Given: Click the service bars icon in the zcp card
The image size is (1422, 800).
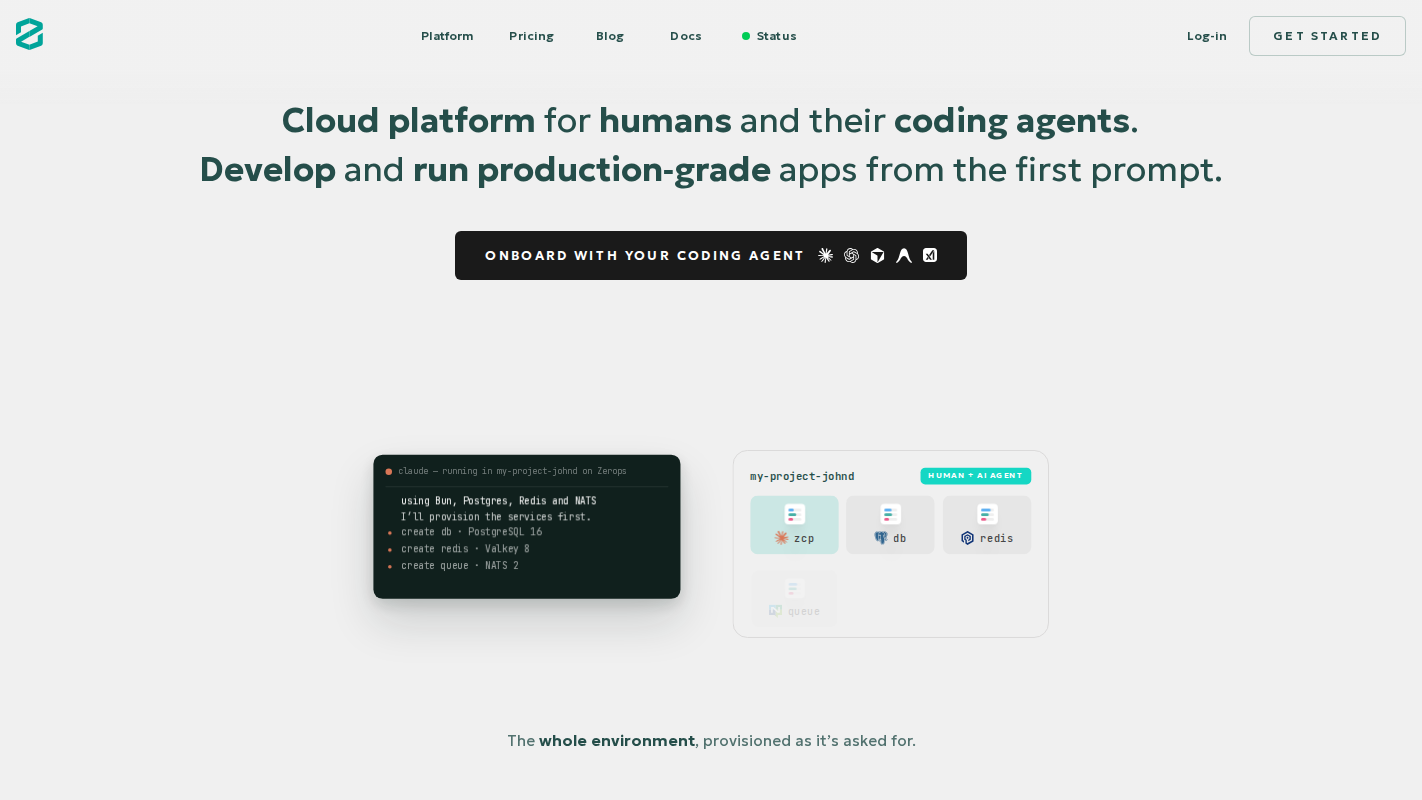Looking at the screenshot, I should click(x=795, y=514).
